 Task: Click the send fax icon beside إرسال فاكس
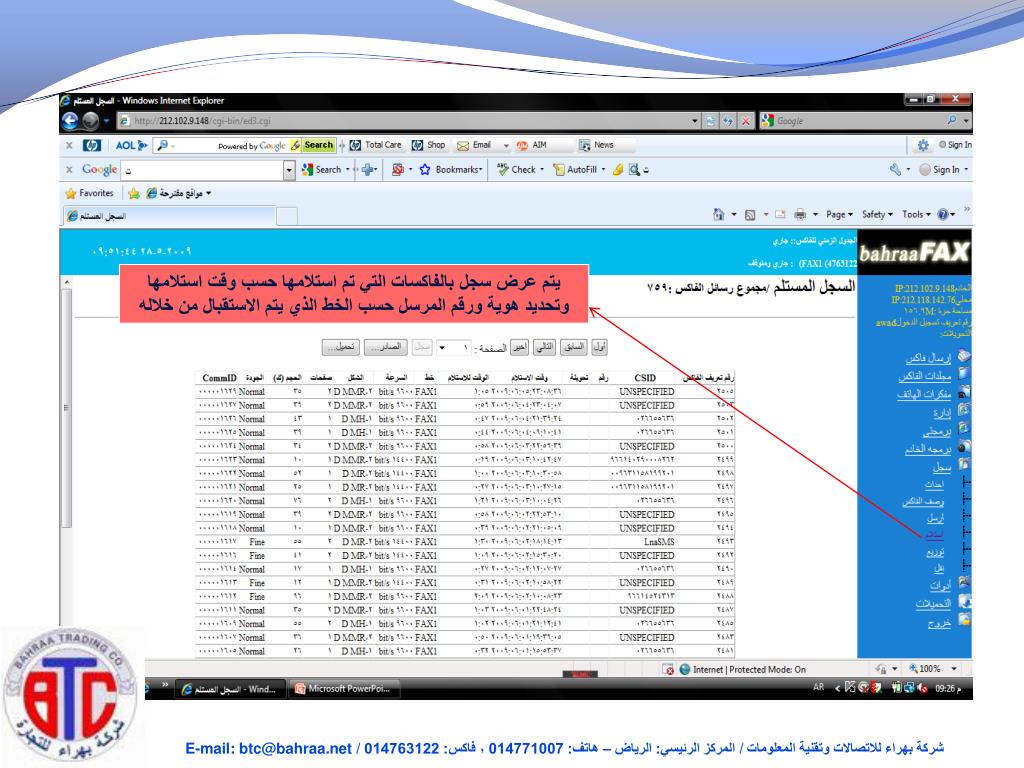pyautogui.click(x=964, y=357)
